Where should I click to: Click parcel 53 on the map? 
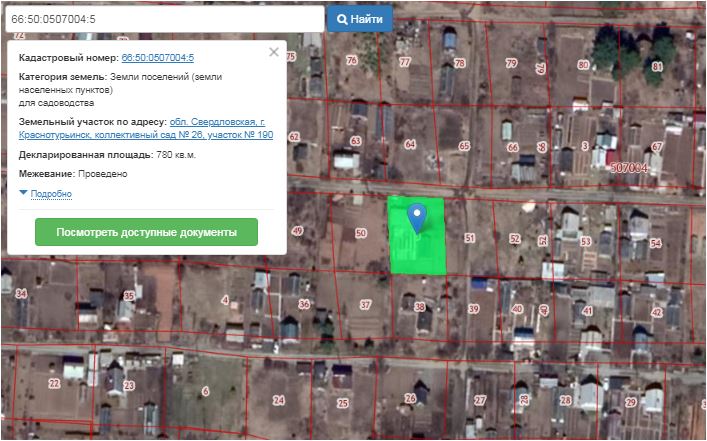point(586,241)
